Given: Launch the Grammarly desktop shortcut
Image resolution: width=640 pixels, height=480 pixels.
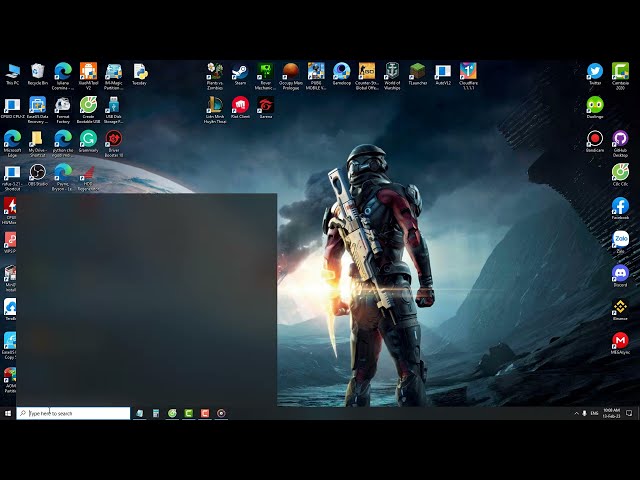Looking at the screenshot, I should pos(88,142).
